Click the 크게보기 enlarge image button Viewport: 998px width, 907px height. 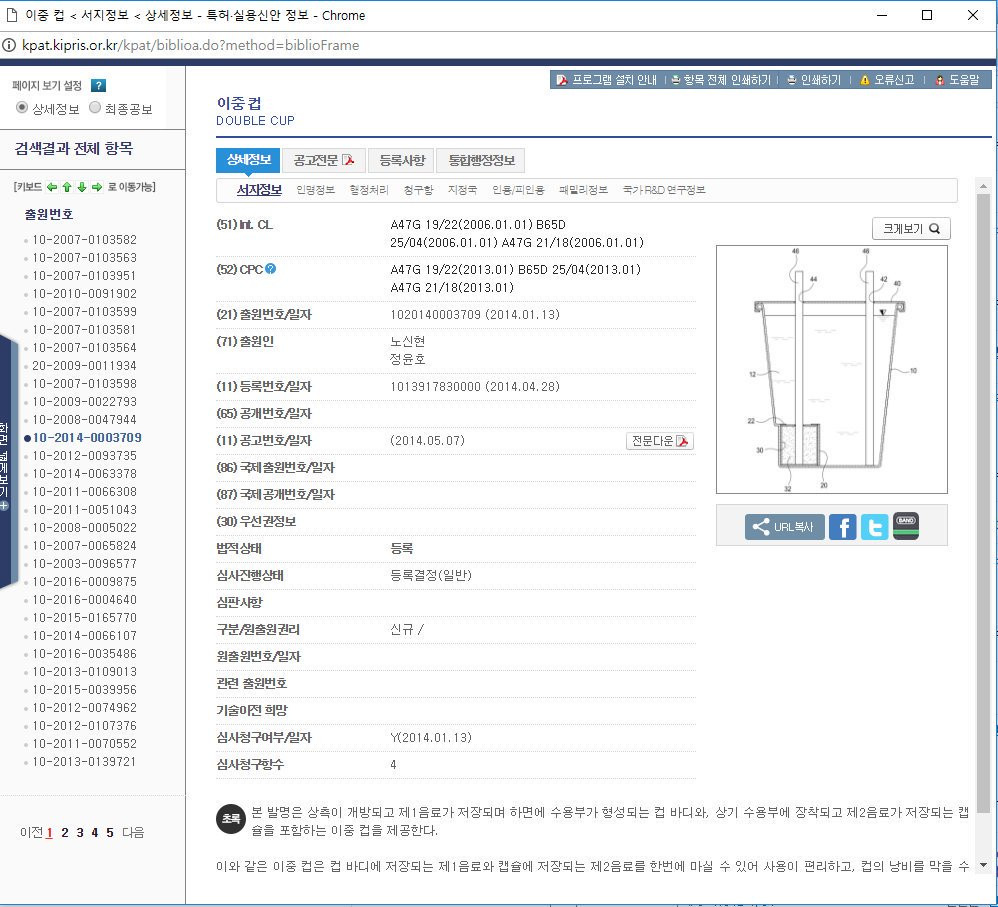tap(910, 229)
